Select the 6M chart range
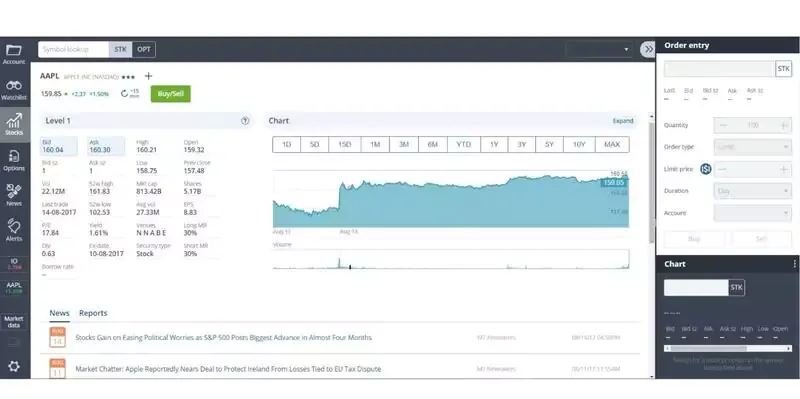Screen dimensions: 800x399 [433, 144]
